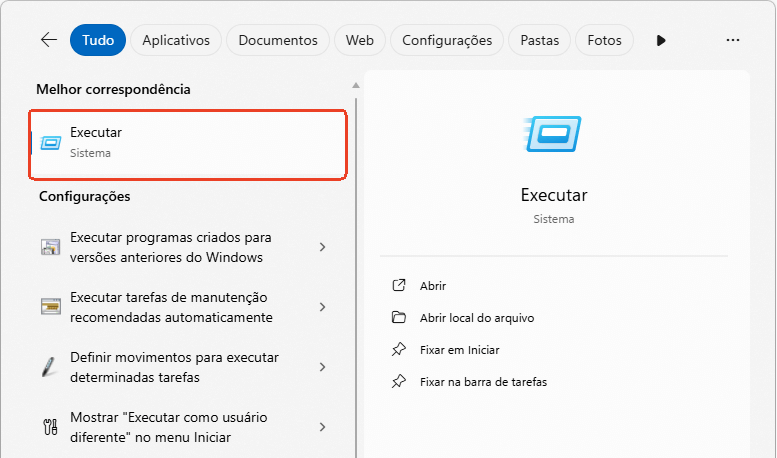Click the results scrollbar up arrow
Image resolution: width=777 pixels, height=458 pixels.
(356, 85)
